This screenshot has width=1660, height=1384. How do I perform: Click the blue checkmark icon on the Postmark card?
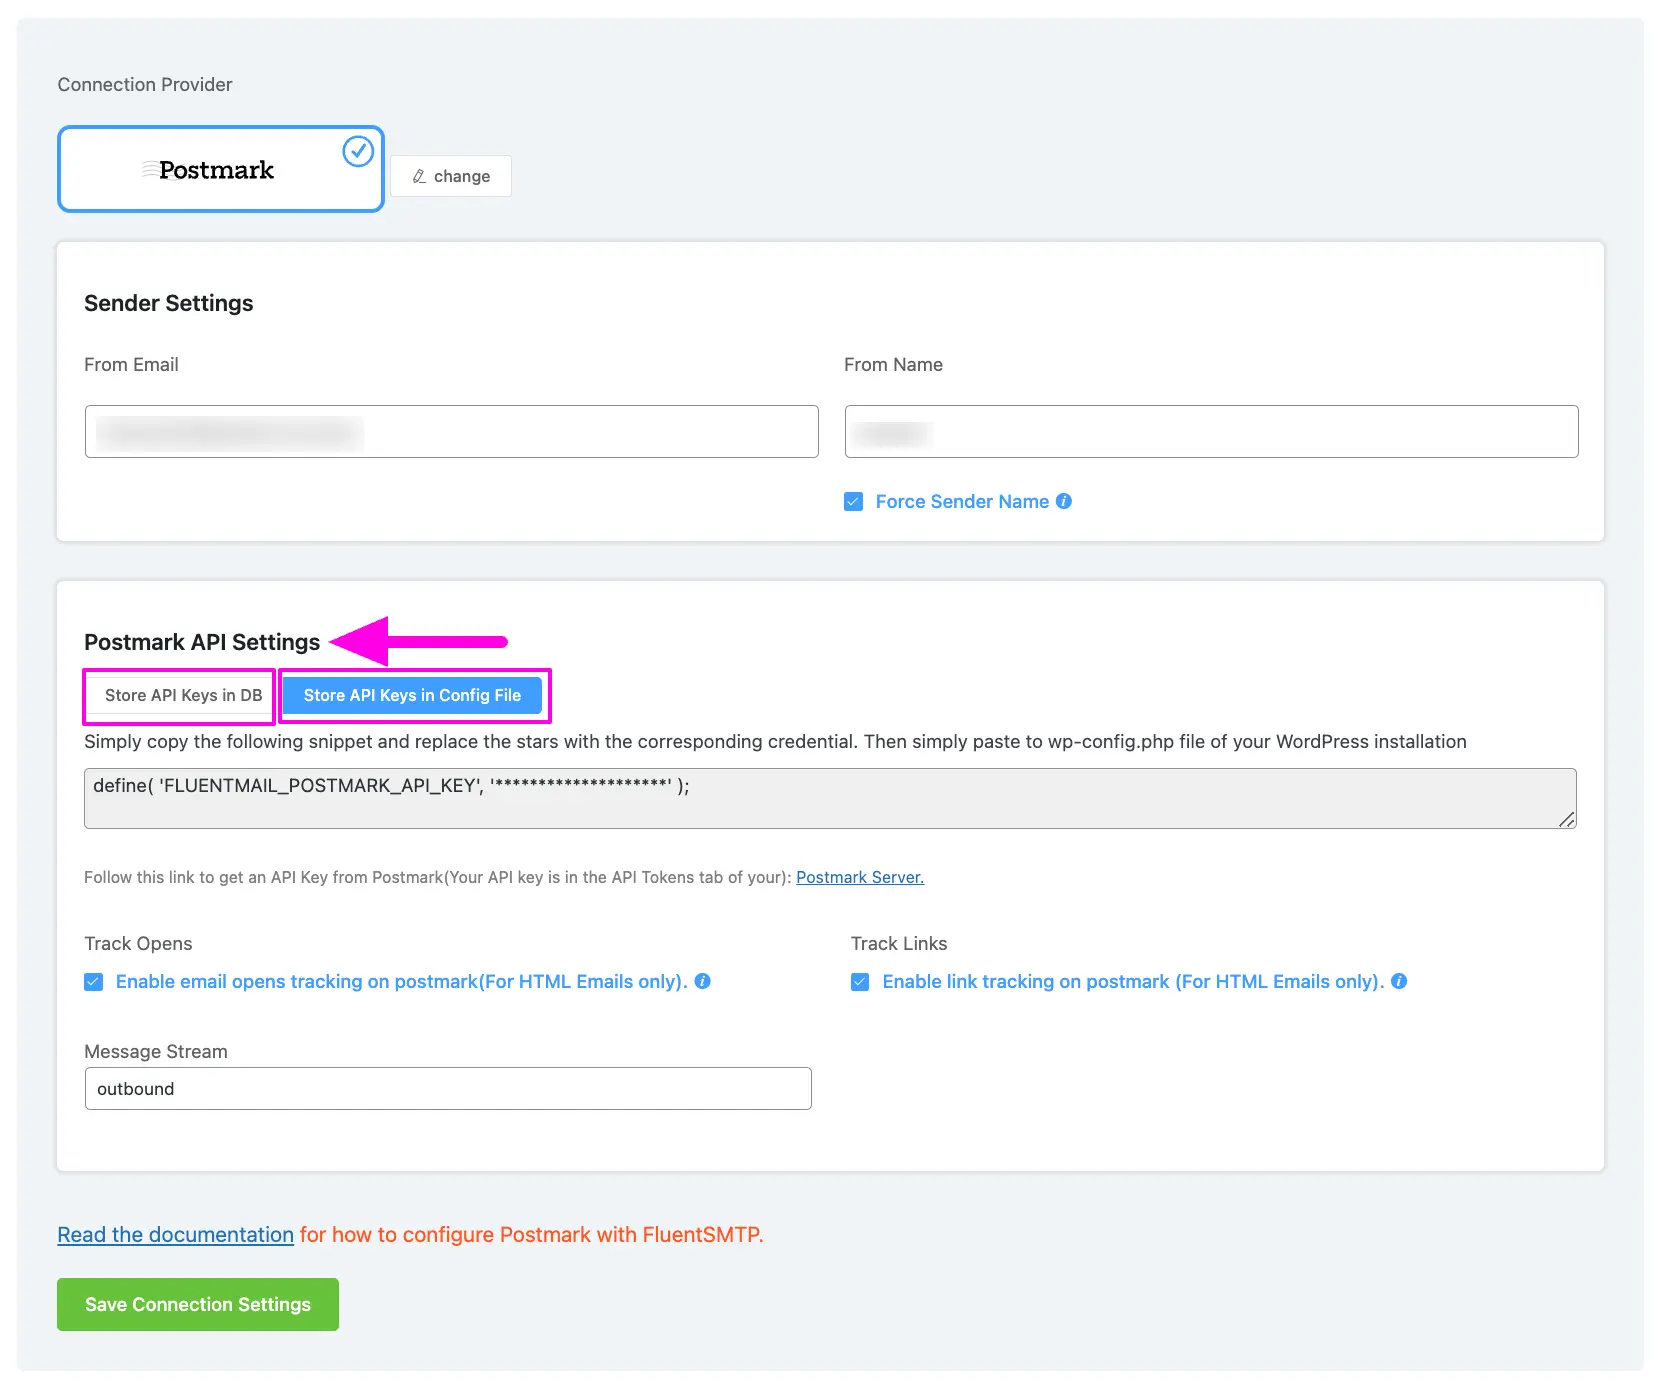(x=358, y=151)
